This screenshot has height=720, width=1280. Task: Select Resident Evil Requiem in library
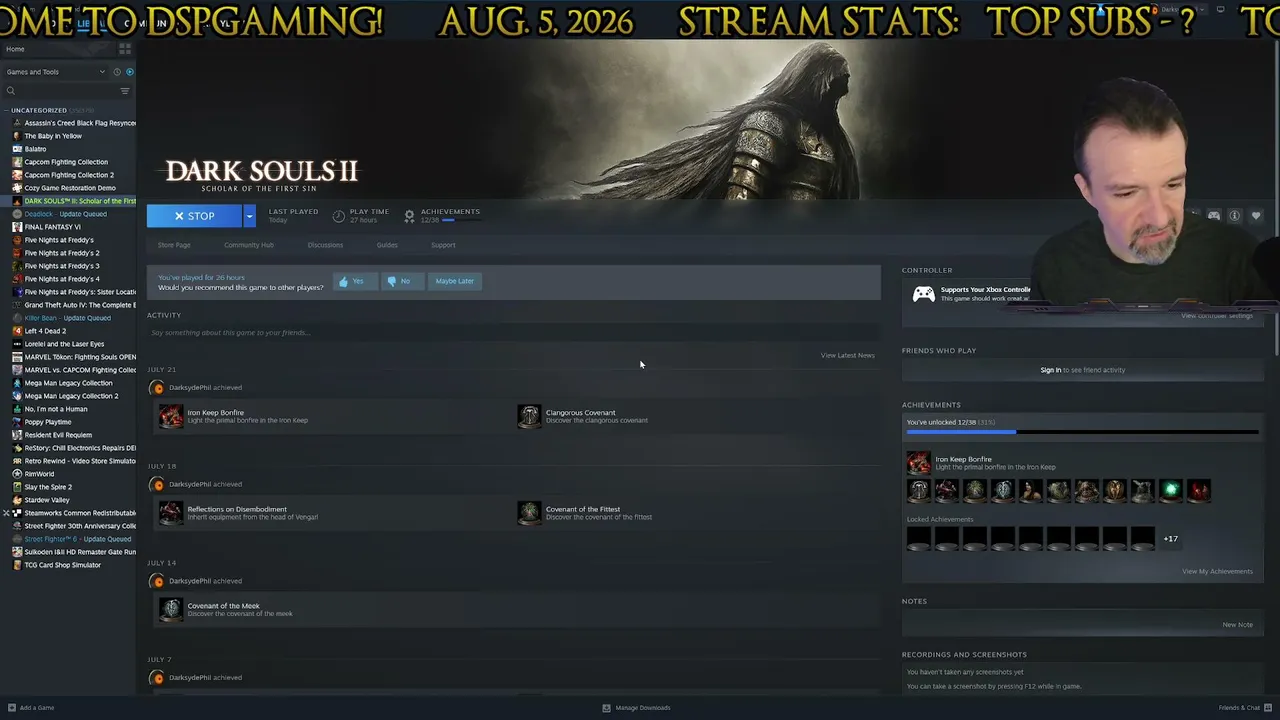[58, 435]
